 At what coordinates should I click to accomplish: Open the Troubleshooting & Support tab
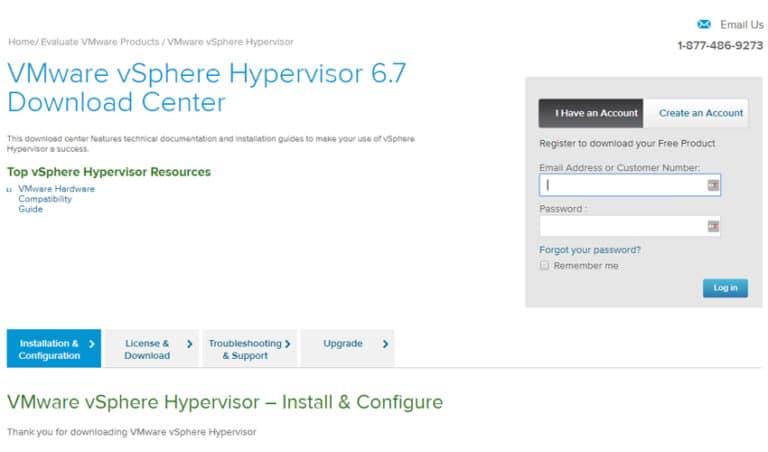pos(250,349)
